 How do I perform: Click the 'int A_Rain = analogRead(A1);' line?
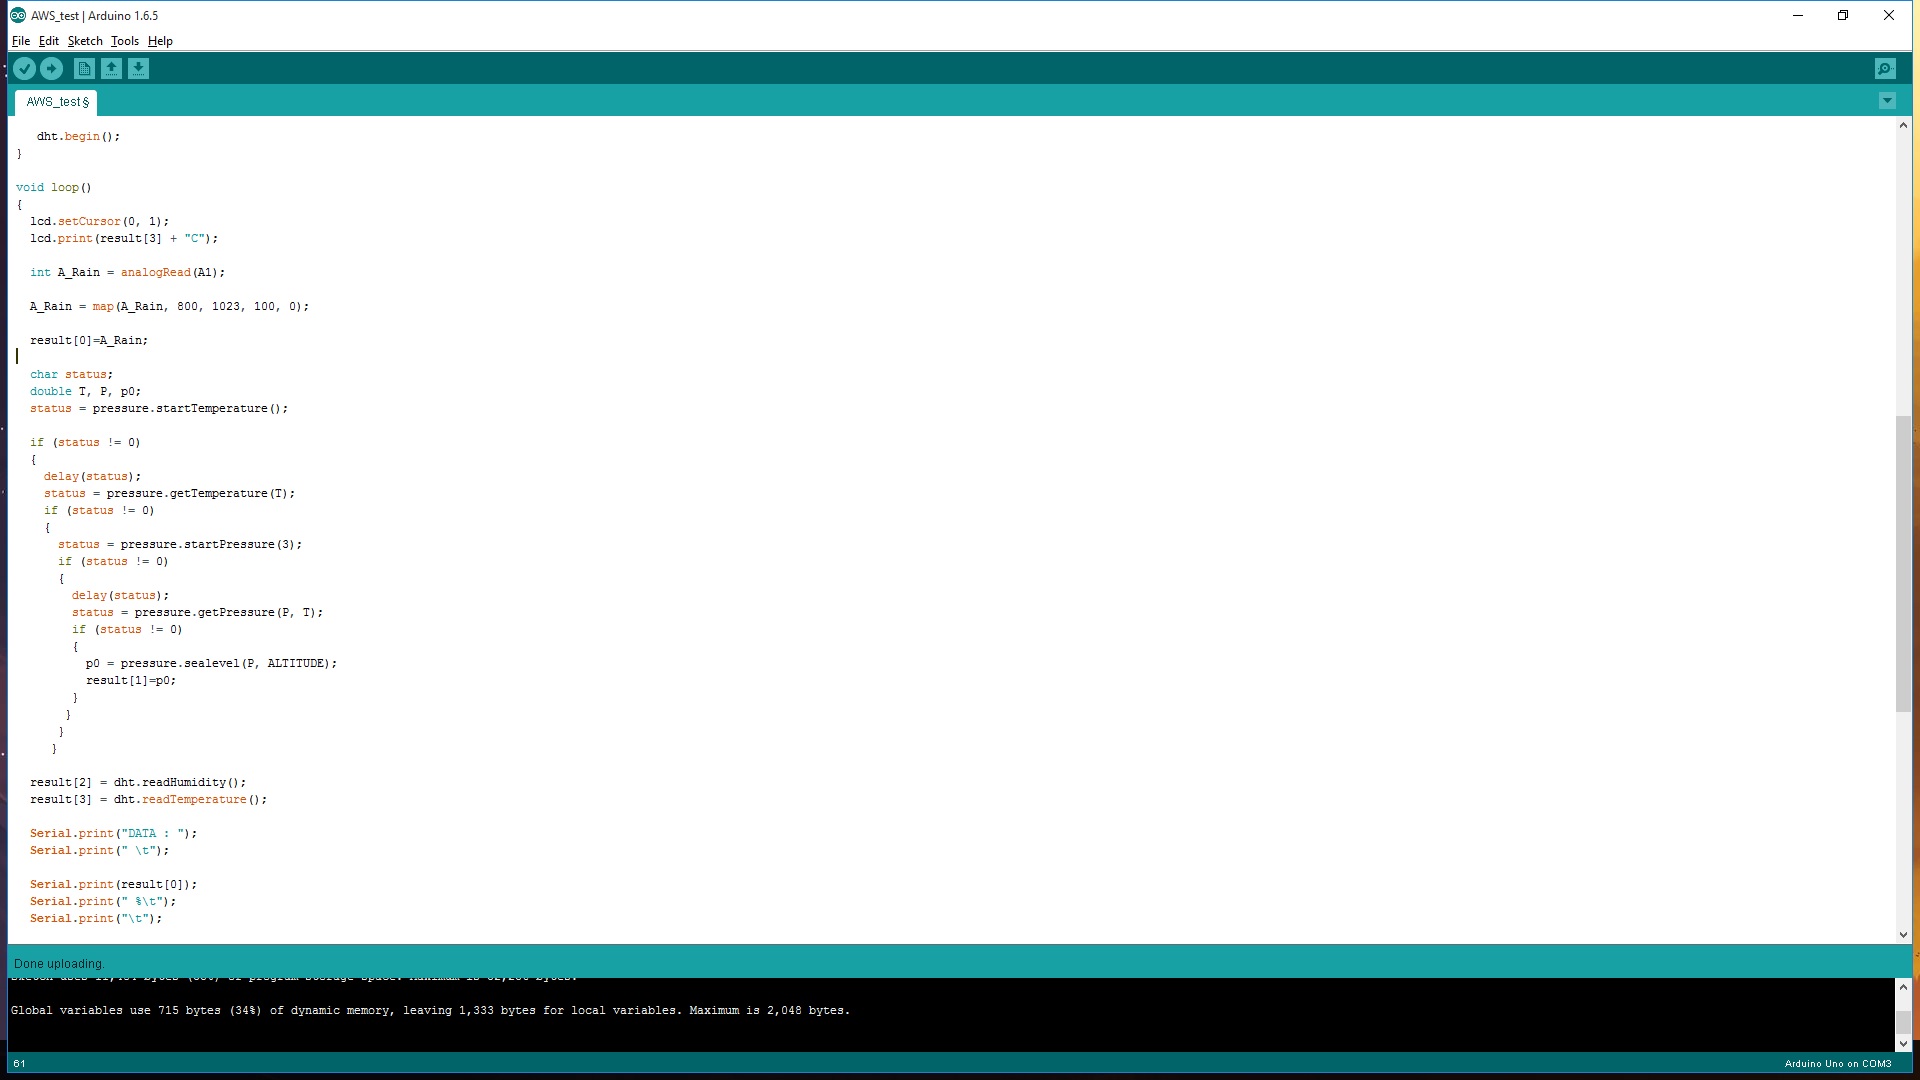(127, 273)
